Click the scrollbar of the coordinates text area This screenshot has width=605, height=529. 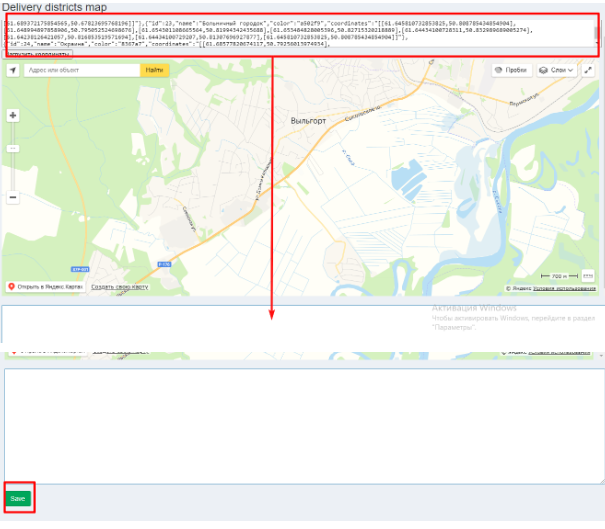coord(597,34)
